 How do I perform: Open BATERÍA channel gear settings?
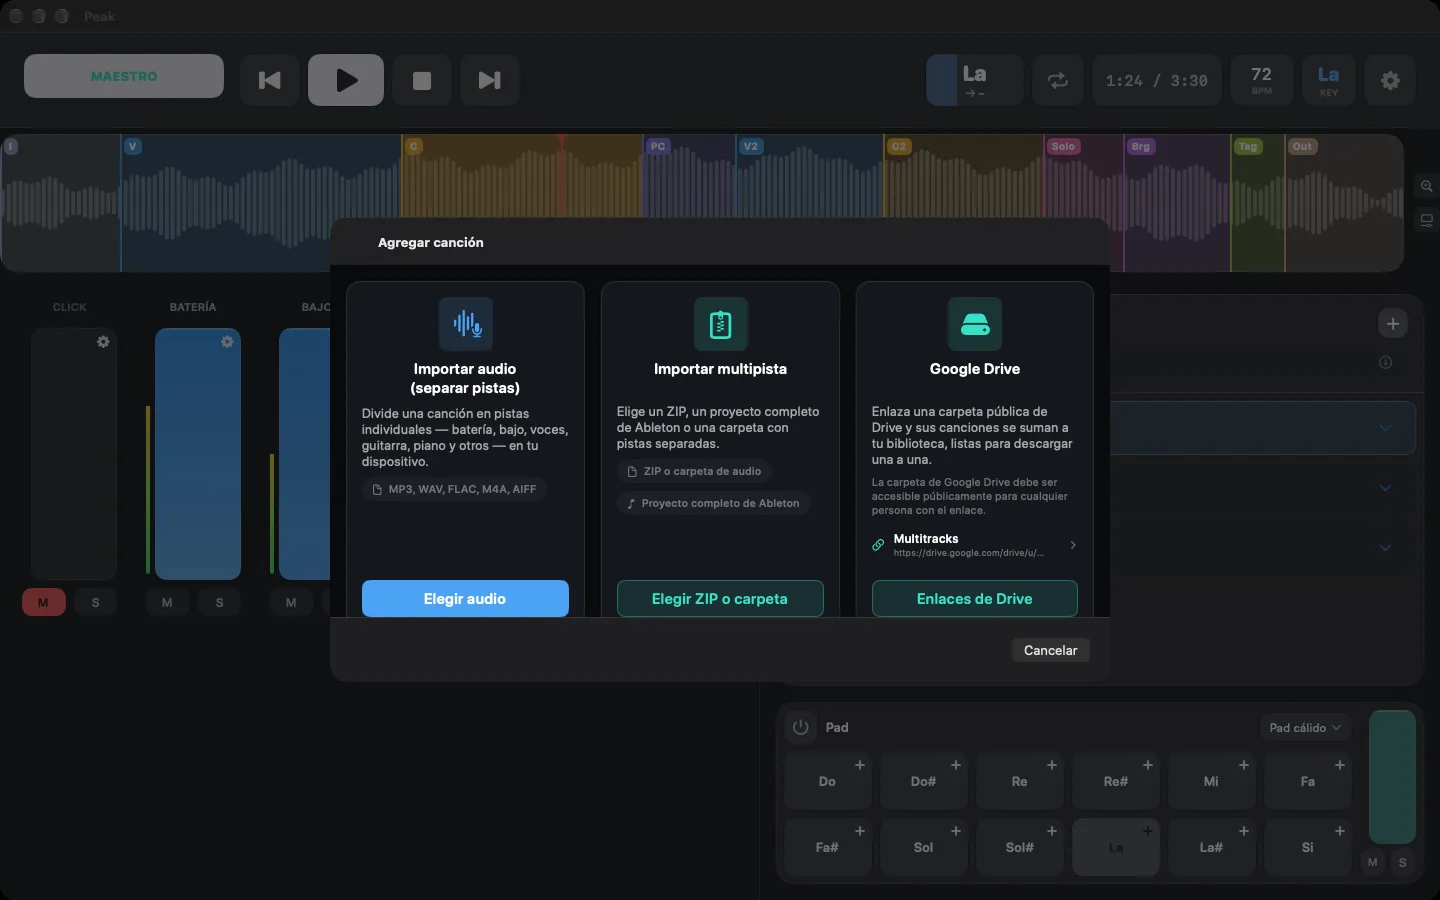click(227, 342)
